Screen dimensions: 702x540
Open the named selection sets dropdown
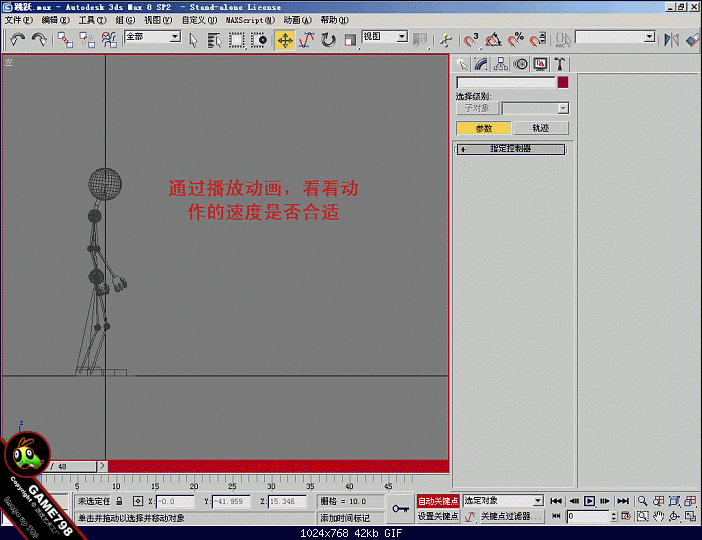(x=650, y=37)
